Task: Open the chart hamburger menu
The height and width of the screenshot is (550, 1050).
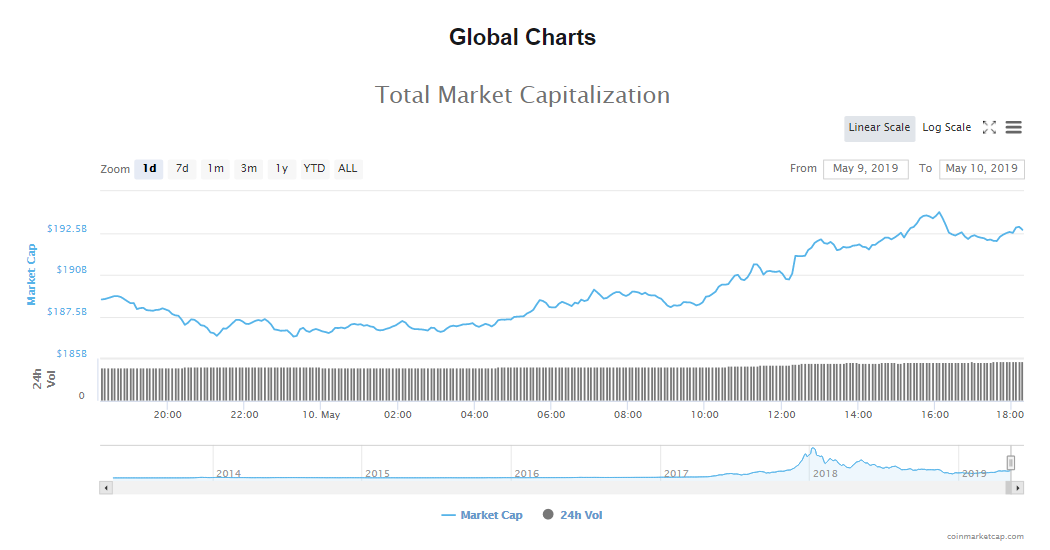Action: pyautogui.click(x=1013, y=127)
